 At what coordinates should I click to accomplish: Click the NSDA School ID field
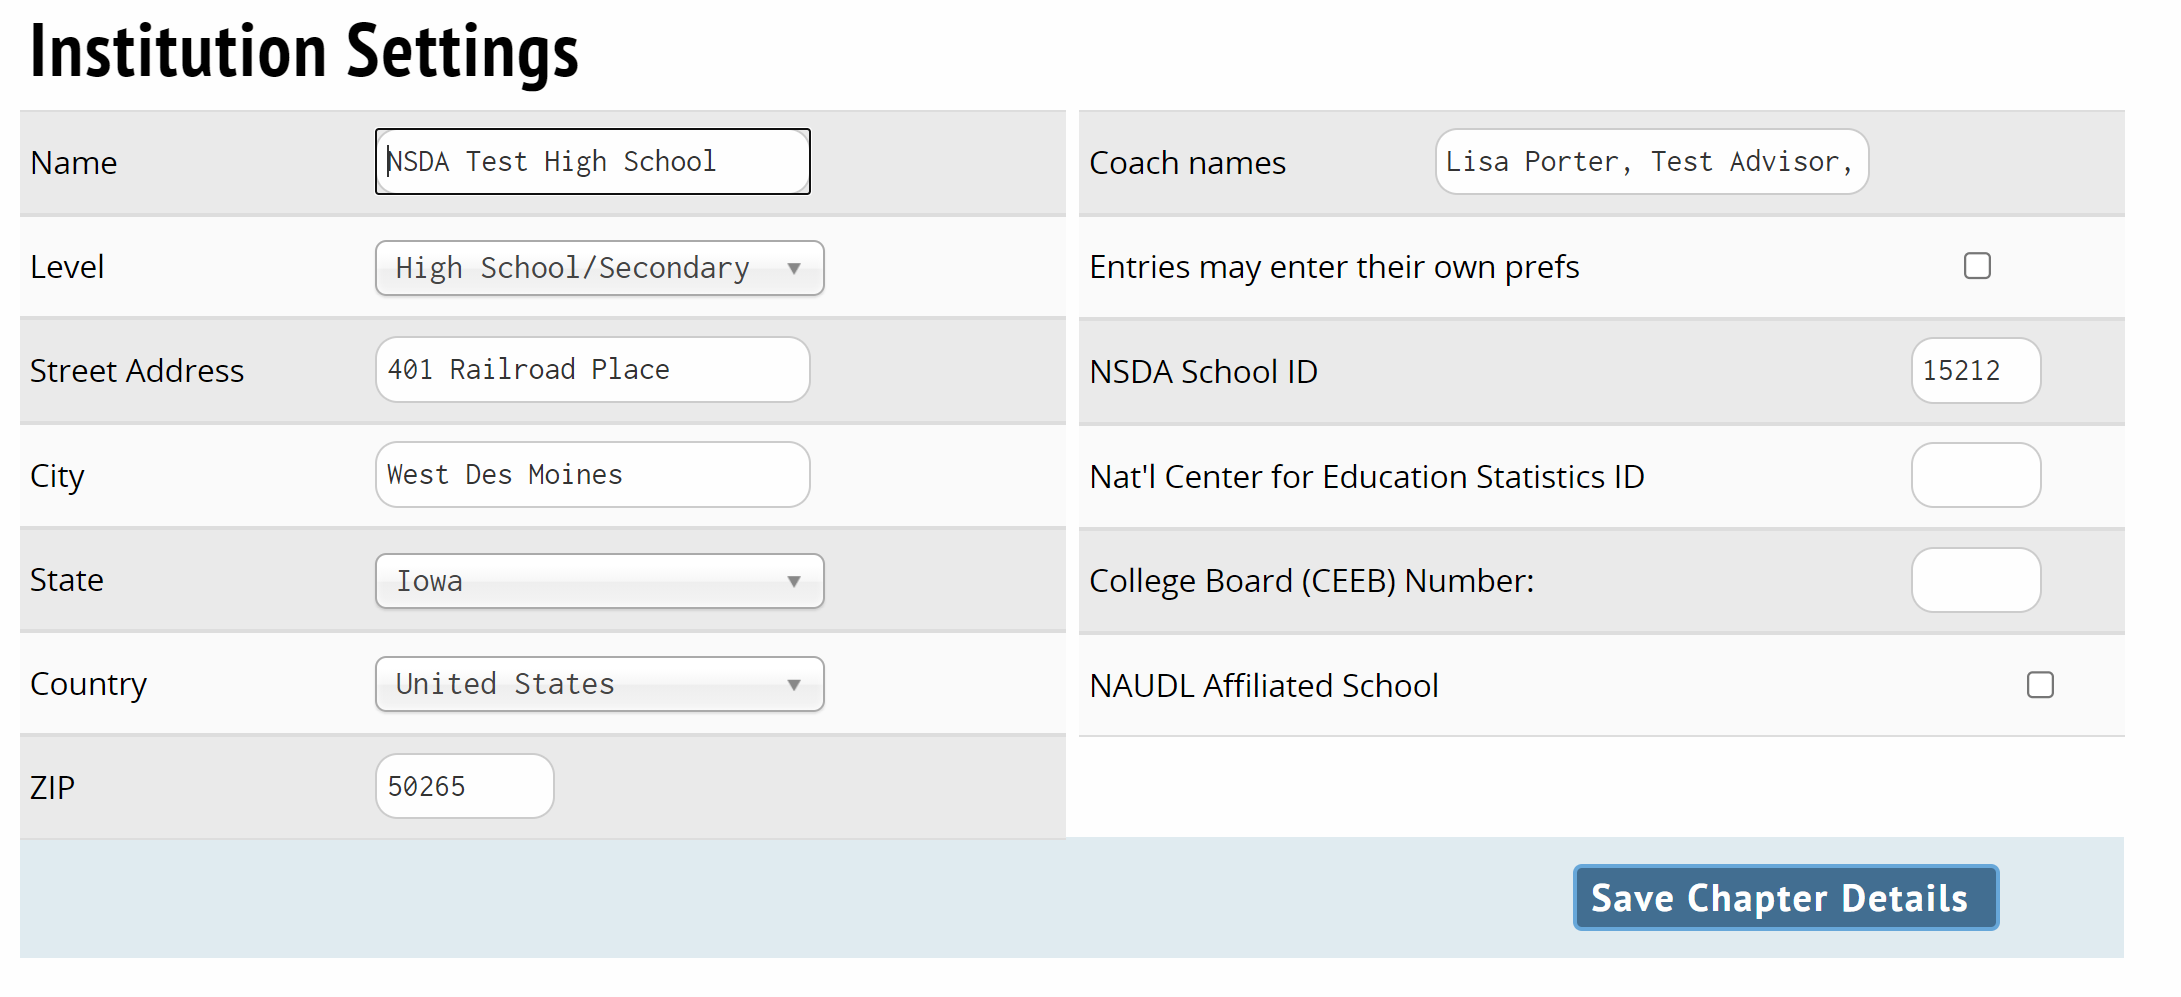(1975, 371)
